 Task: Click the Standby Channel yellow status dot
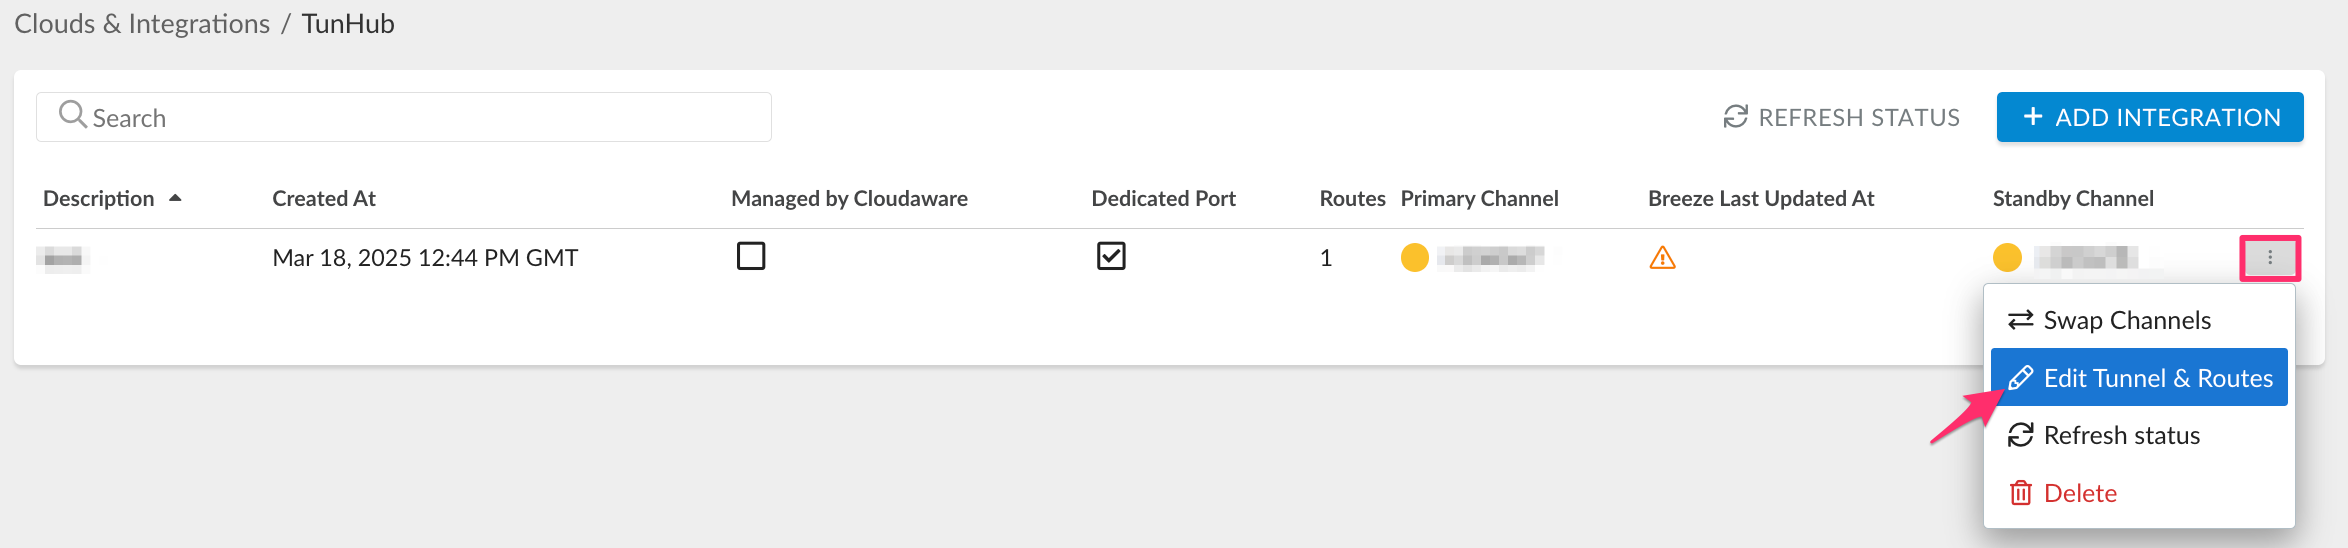pos(2006,258)
